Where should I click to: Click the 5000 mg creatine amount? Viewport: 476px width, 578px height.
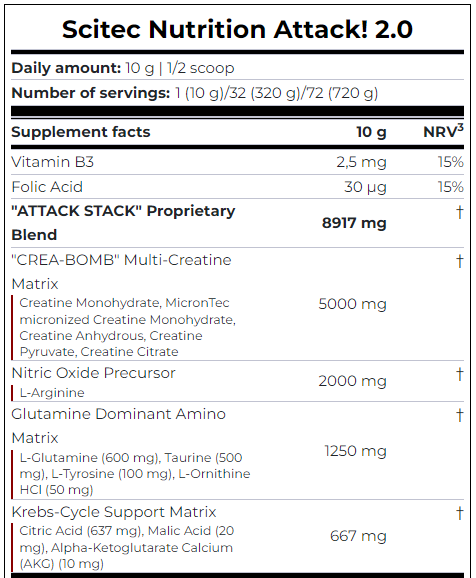[352, 304]
